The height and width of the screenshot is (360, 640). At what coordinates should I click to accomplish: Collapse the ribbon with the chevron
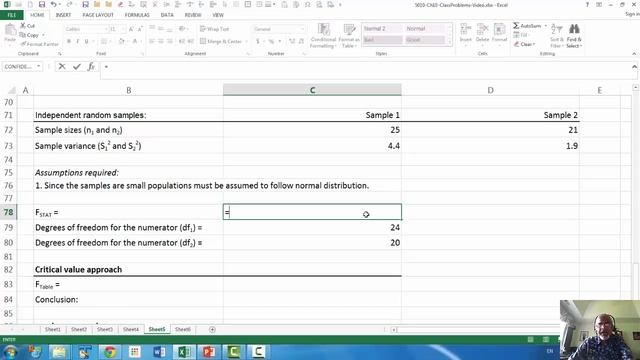634,53
